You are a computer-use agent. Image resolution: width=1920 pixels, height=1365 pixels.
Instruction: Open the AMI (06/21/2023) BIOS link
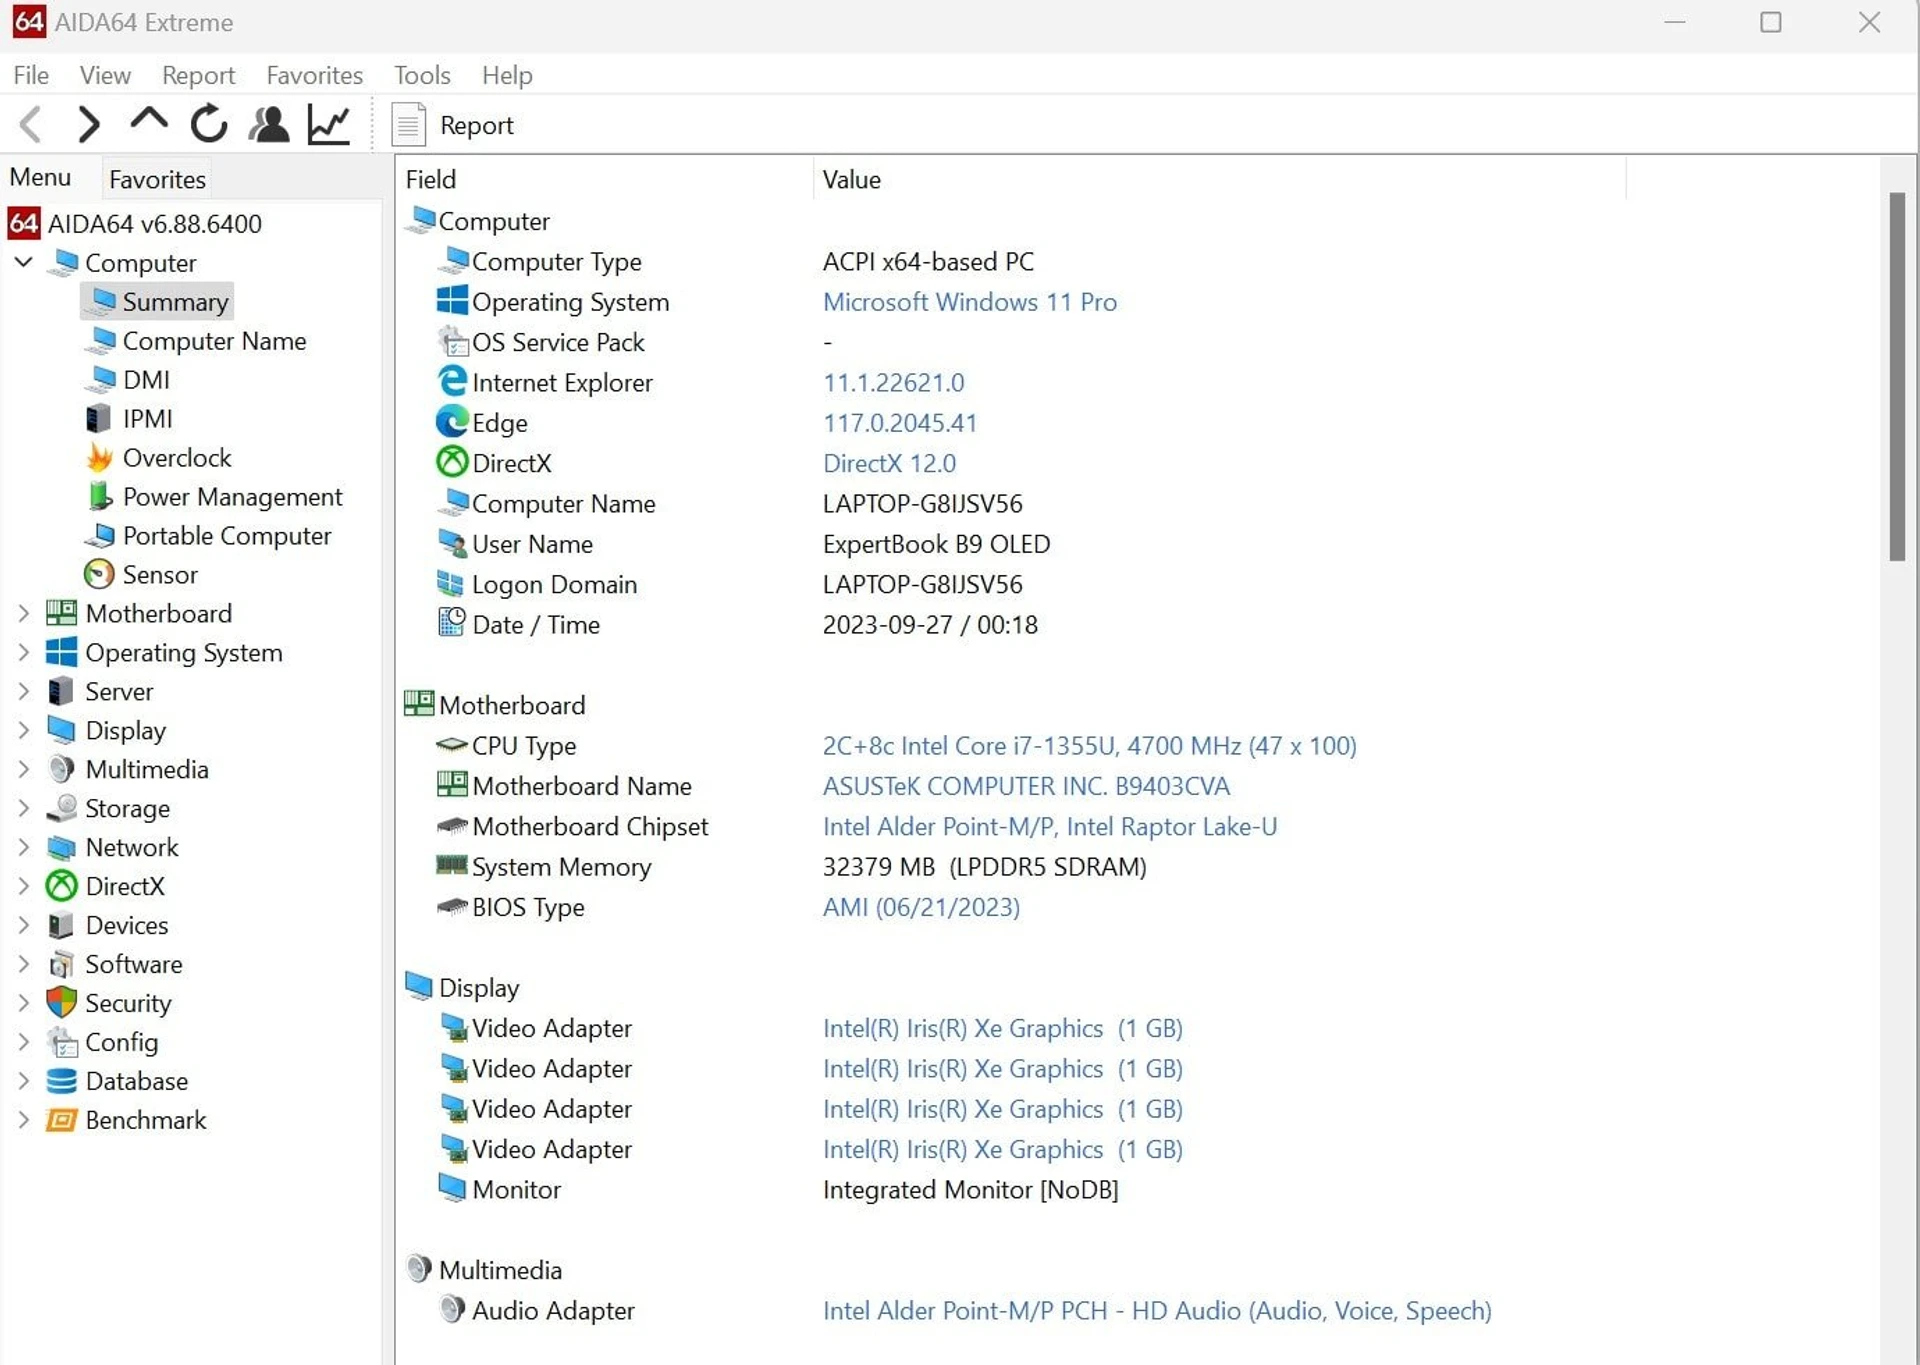(921, 907)
